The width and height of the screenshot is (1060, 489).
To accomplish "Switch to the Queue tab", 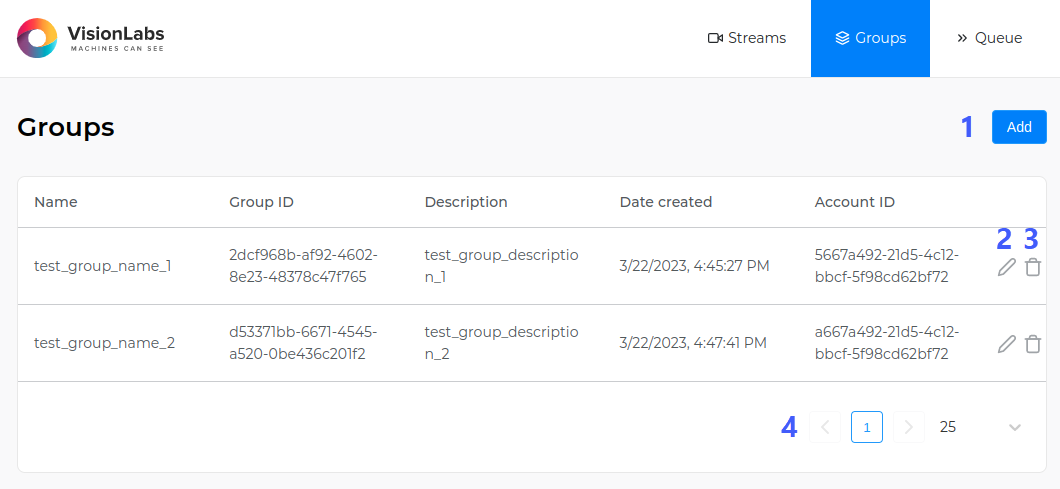I will pos(989,38).
